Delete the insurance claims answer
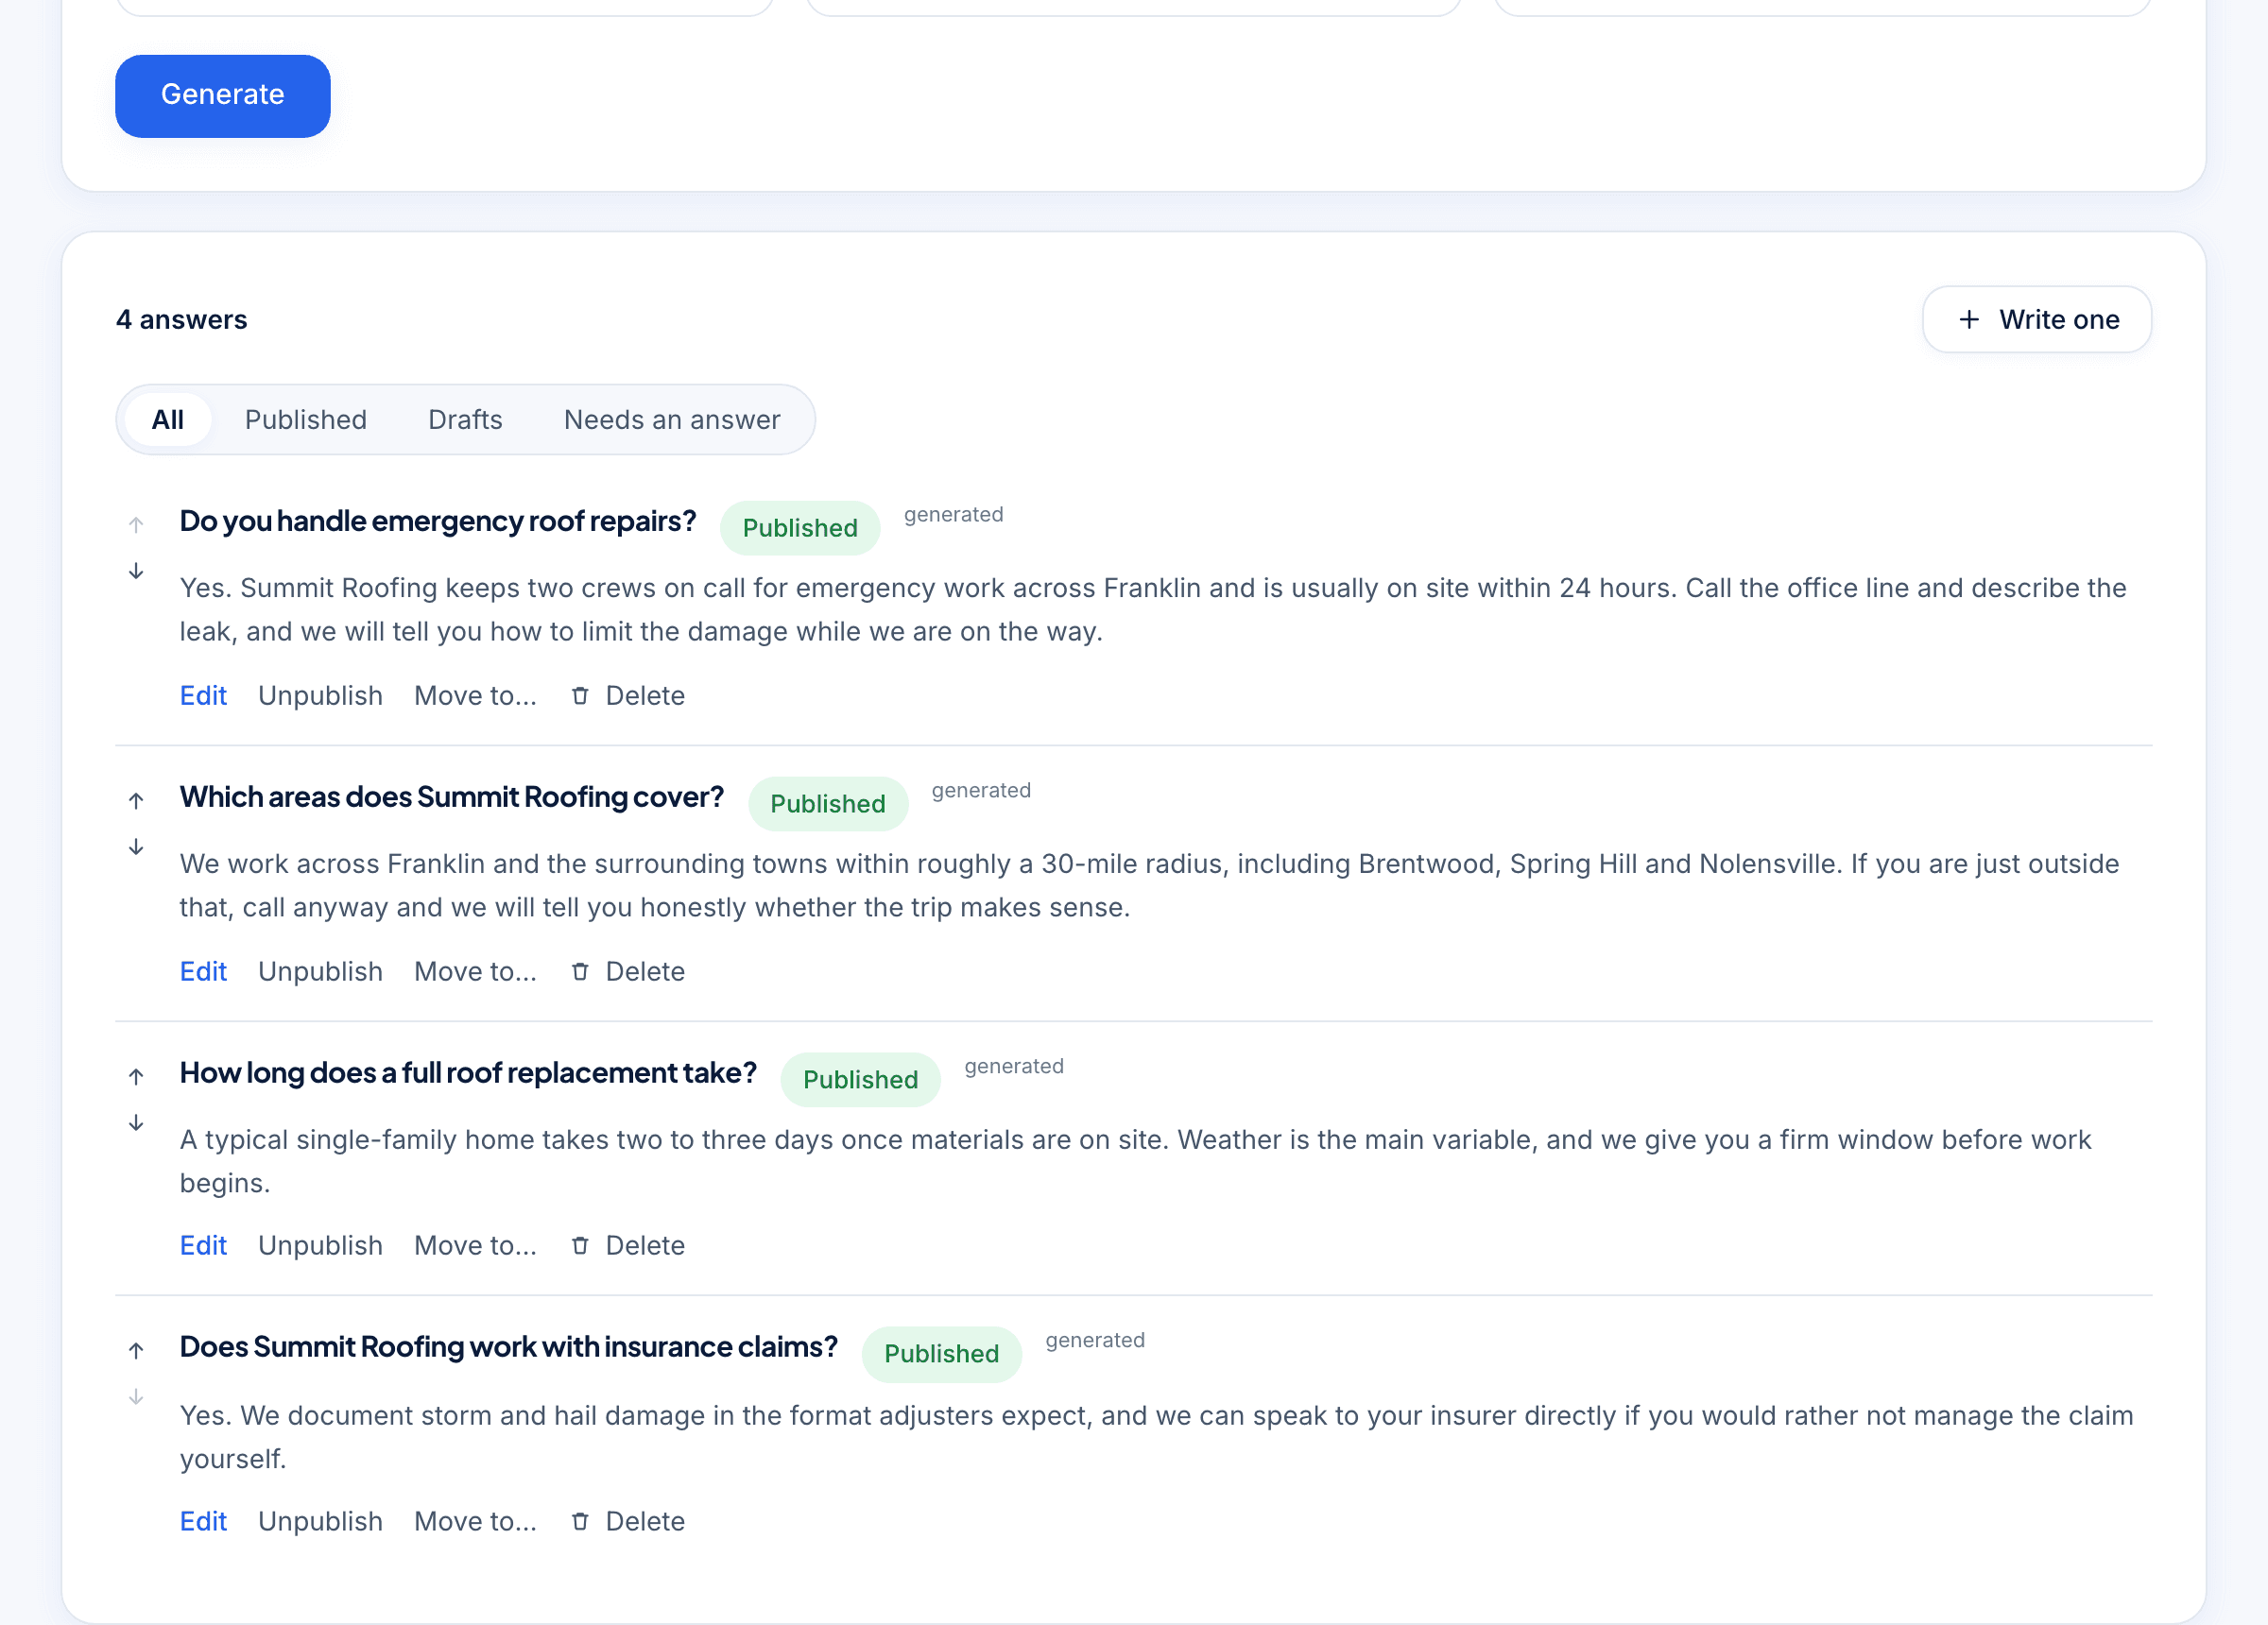 pos(627,1521)
